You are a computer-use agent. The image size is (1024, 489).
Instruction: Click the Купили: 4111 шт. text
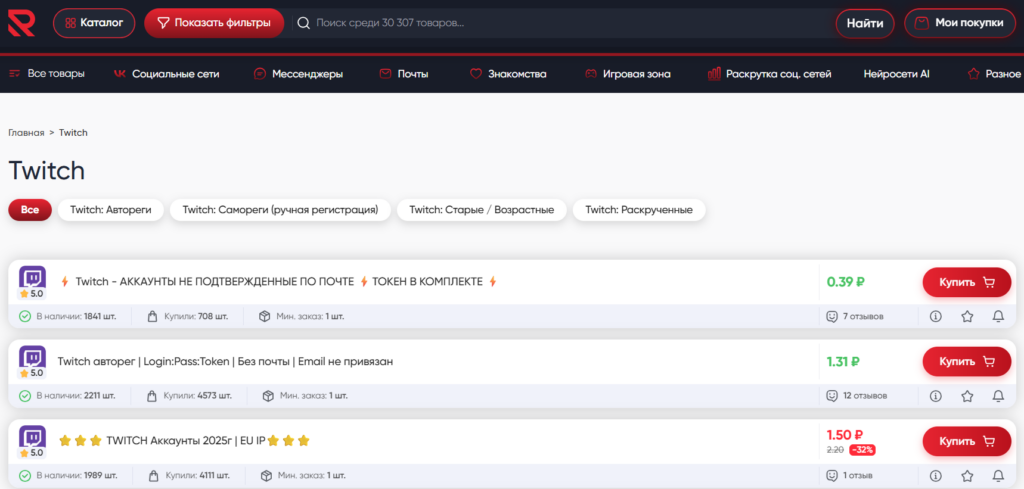(x=199, y=475)
